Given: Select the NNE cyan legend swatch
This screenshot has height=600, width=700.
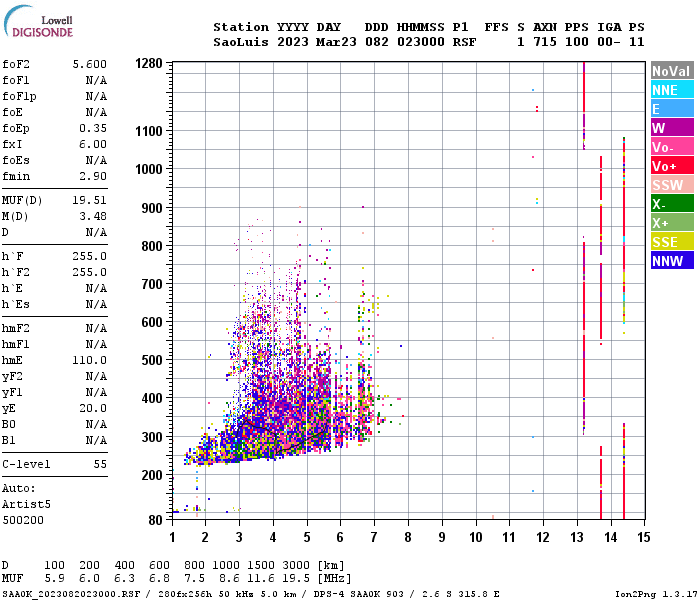Looking at the screenshot, I should [x=672, y=90].
